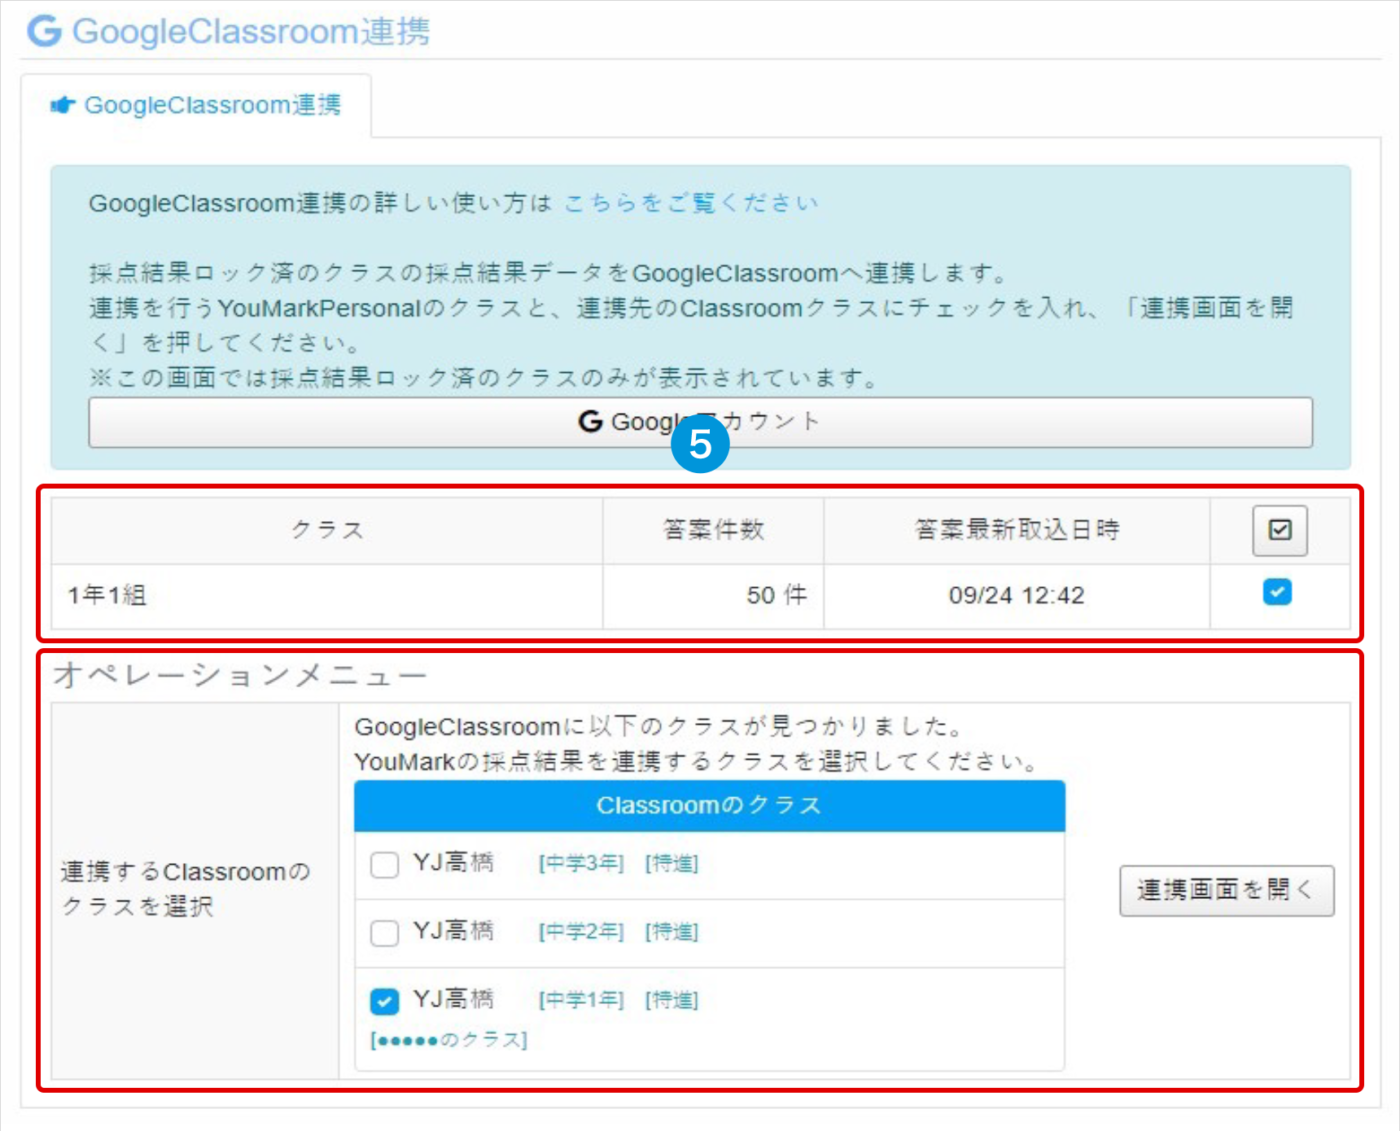The height and width of the screenshot is (1131, 1400).
Task: Check the YJ高橋 中学2年 classroom checkbox
Action: (x=384, y=932)
